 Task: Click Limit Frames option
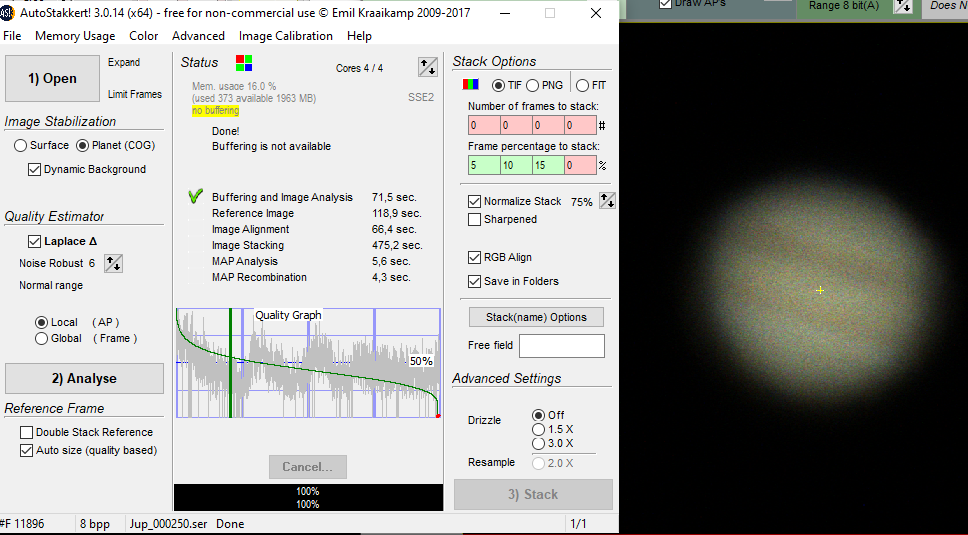(x=135, y=94)
